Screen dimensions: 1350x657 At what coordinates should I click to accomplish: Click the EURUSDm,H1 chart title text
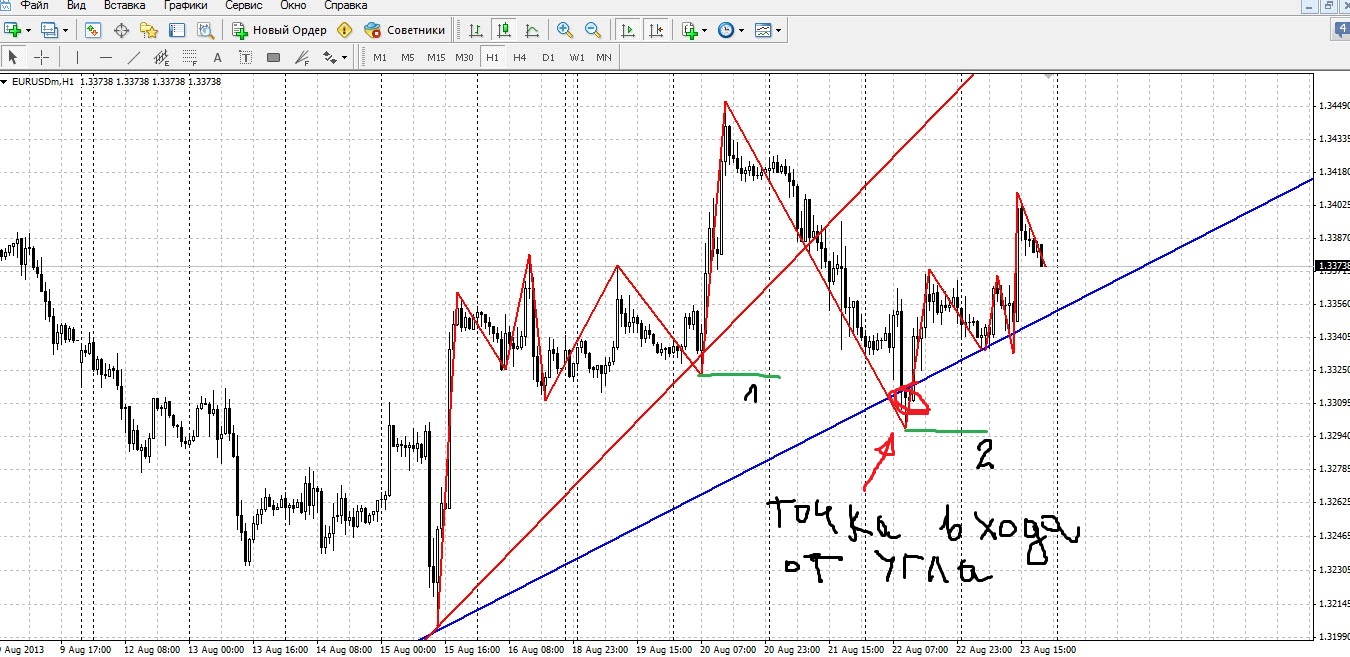[42, 81]
